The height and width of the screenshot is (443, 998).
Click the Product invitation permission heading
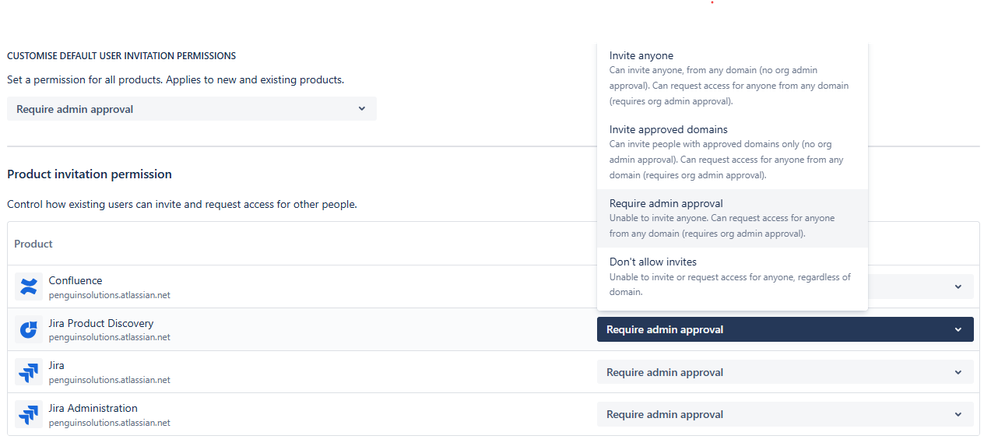(x=89, y=174)
